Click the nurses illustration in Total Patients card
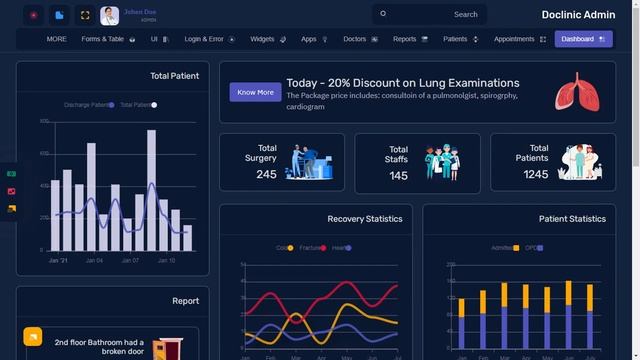 coord(579,162)
